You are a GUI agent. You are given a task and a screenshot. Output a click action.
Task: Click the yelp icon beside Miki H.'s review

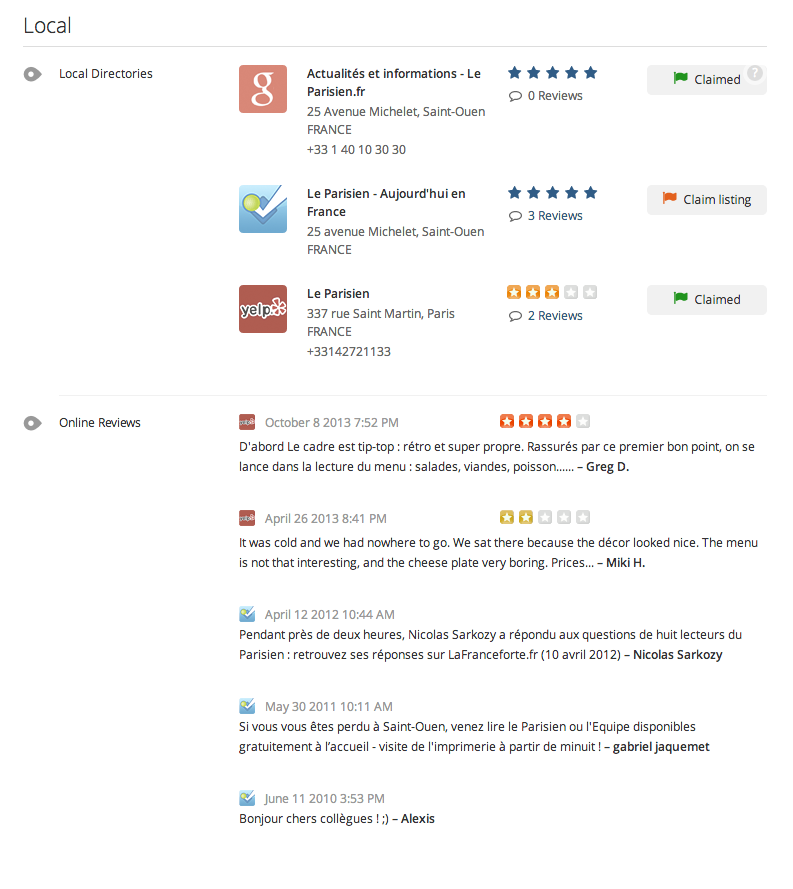[247, 518]
